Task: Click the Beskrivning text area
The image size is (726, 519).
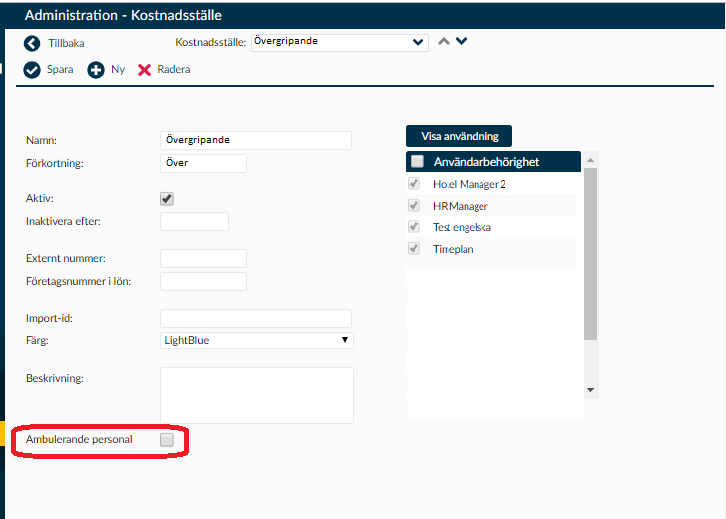Action: click(x=257, y=395)
